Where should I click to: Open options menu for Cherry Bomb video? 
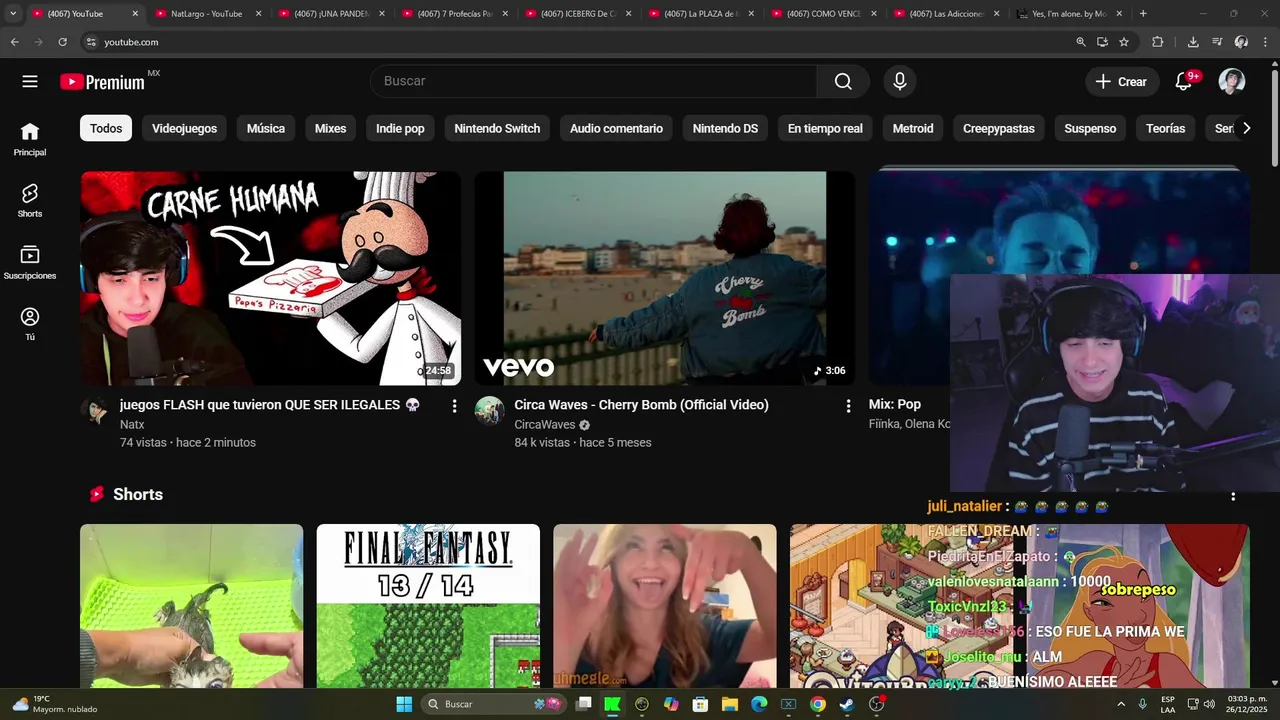[848, 406]
